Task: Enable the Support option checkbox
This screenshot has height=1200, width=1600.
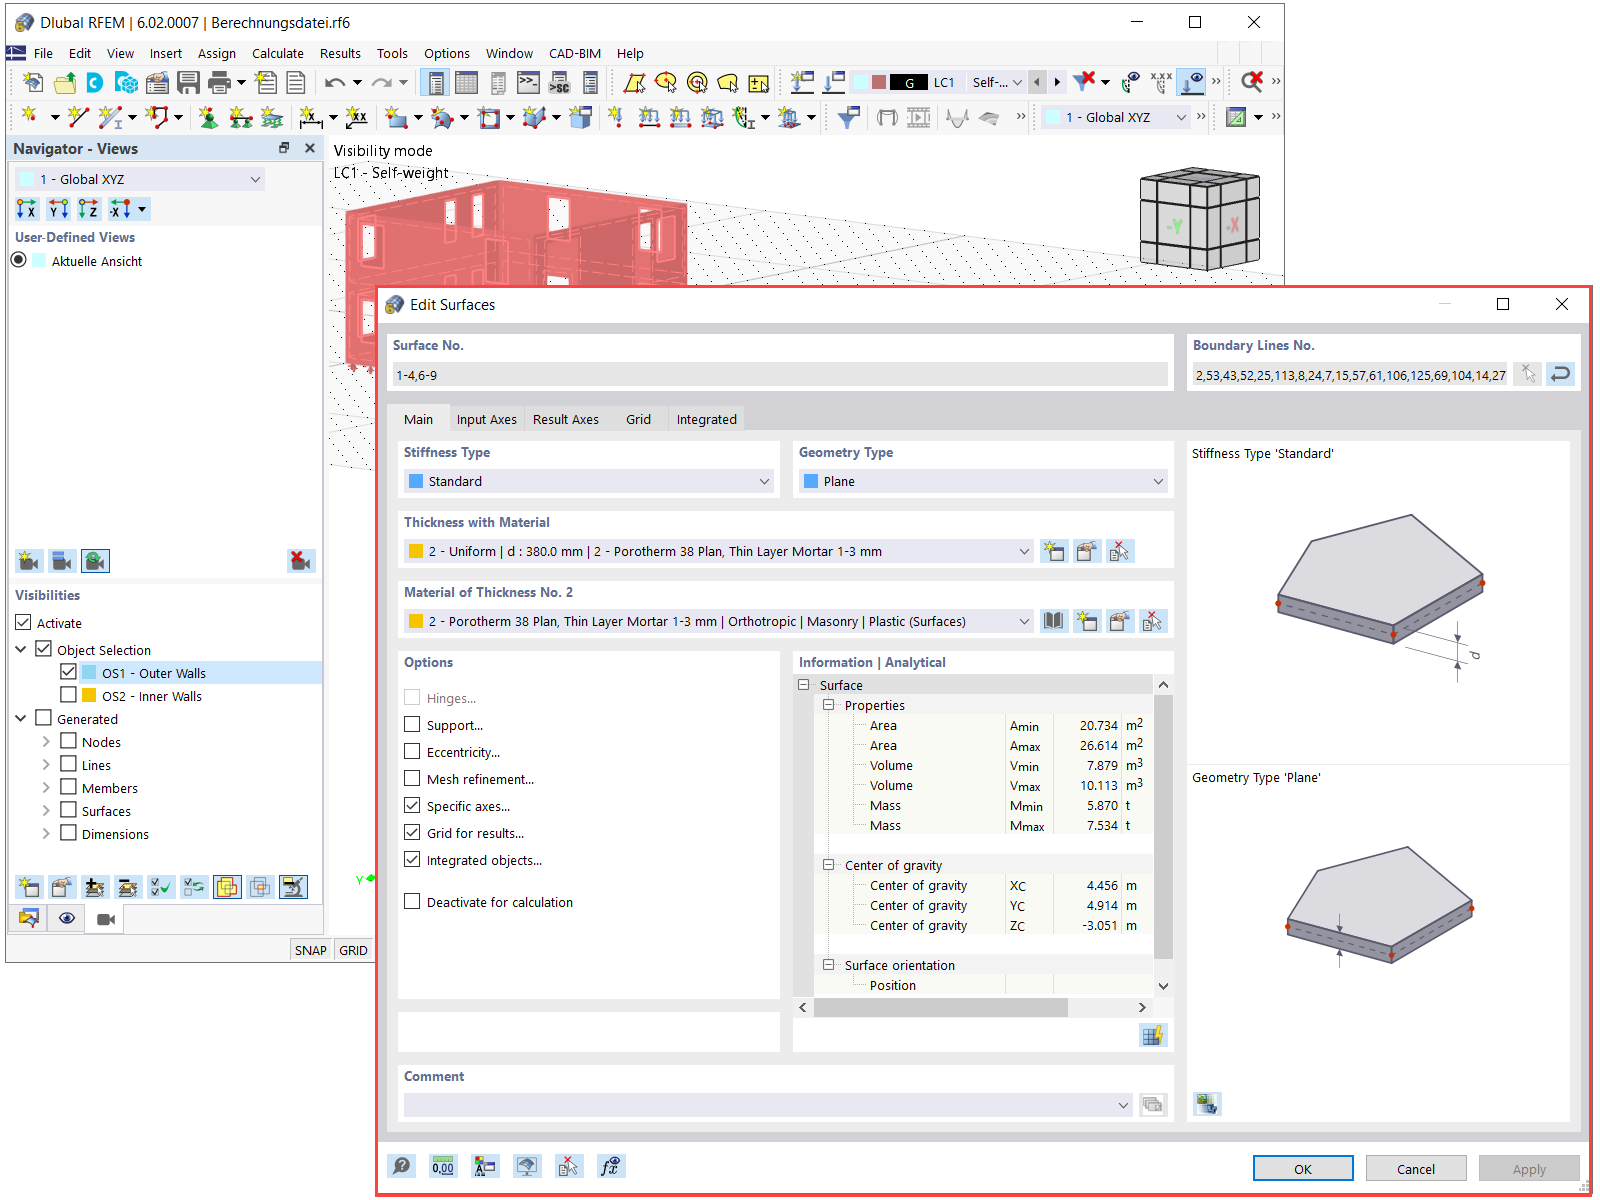Action: pos(412,724)
